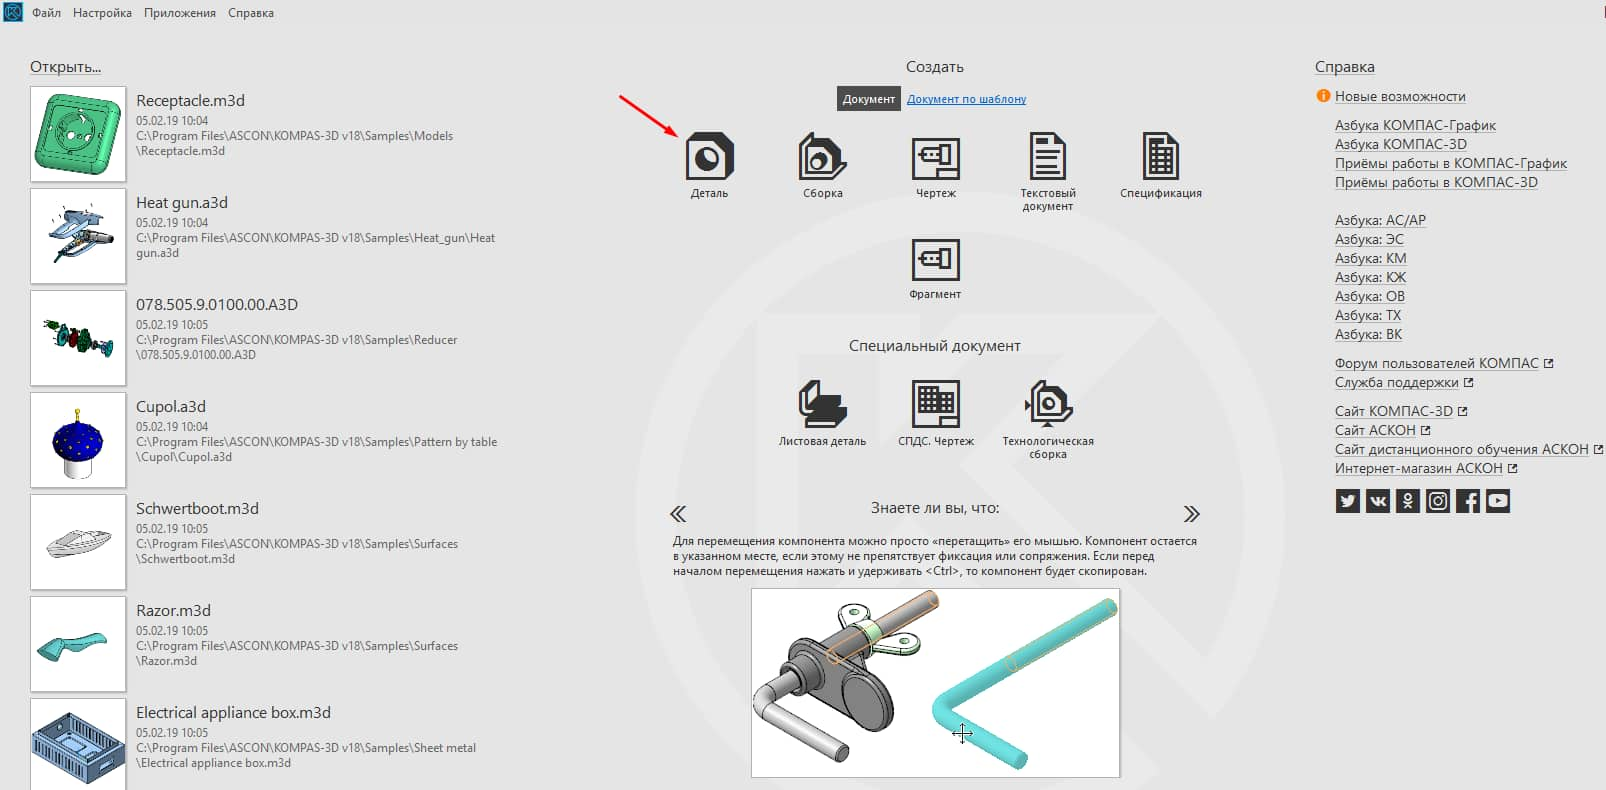Open the Настройка menu
1606x790 pixels.
[x=102, y=13]
